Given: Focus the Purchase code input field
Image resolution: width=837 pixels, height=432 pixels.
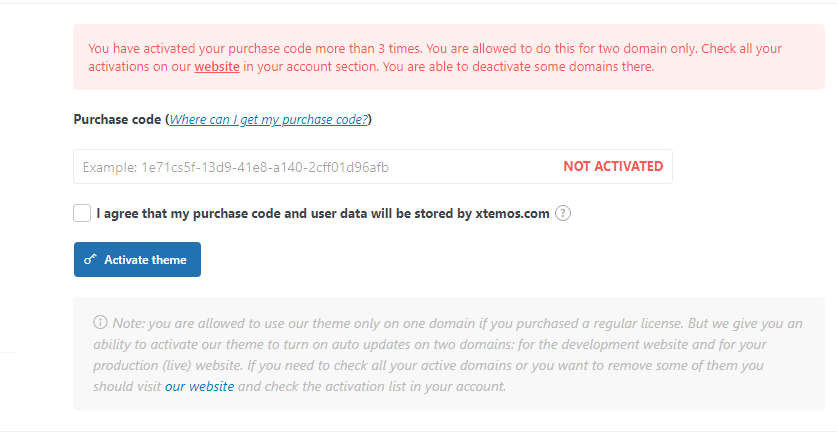Looking at the screenshot, I should click(x=373, y=167).
